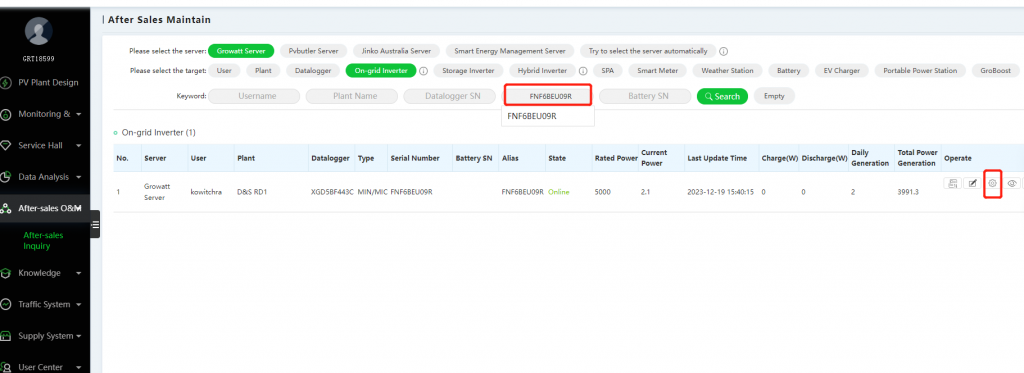The image size is (1024, 373).
Task: Choose EV Charger target
Action: (x=842, y=71)
